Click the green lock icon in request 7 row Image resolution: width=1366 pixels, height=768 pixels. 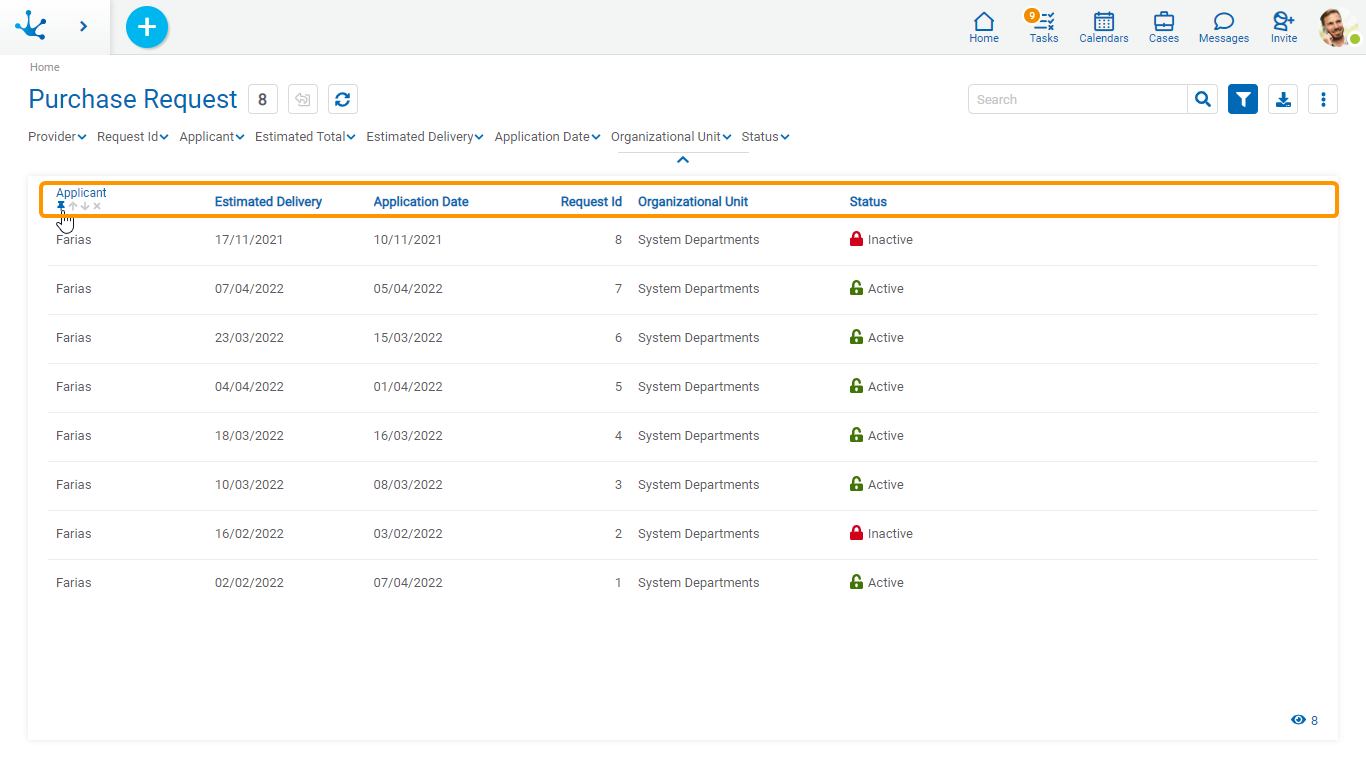(856, 288)
